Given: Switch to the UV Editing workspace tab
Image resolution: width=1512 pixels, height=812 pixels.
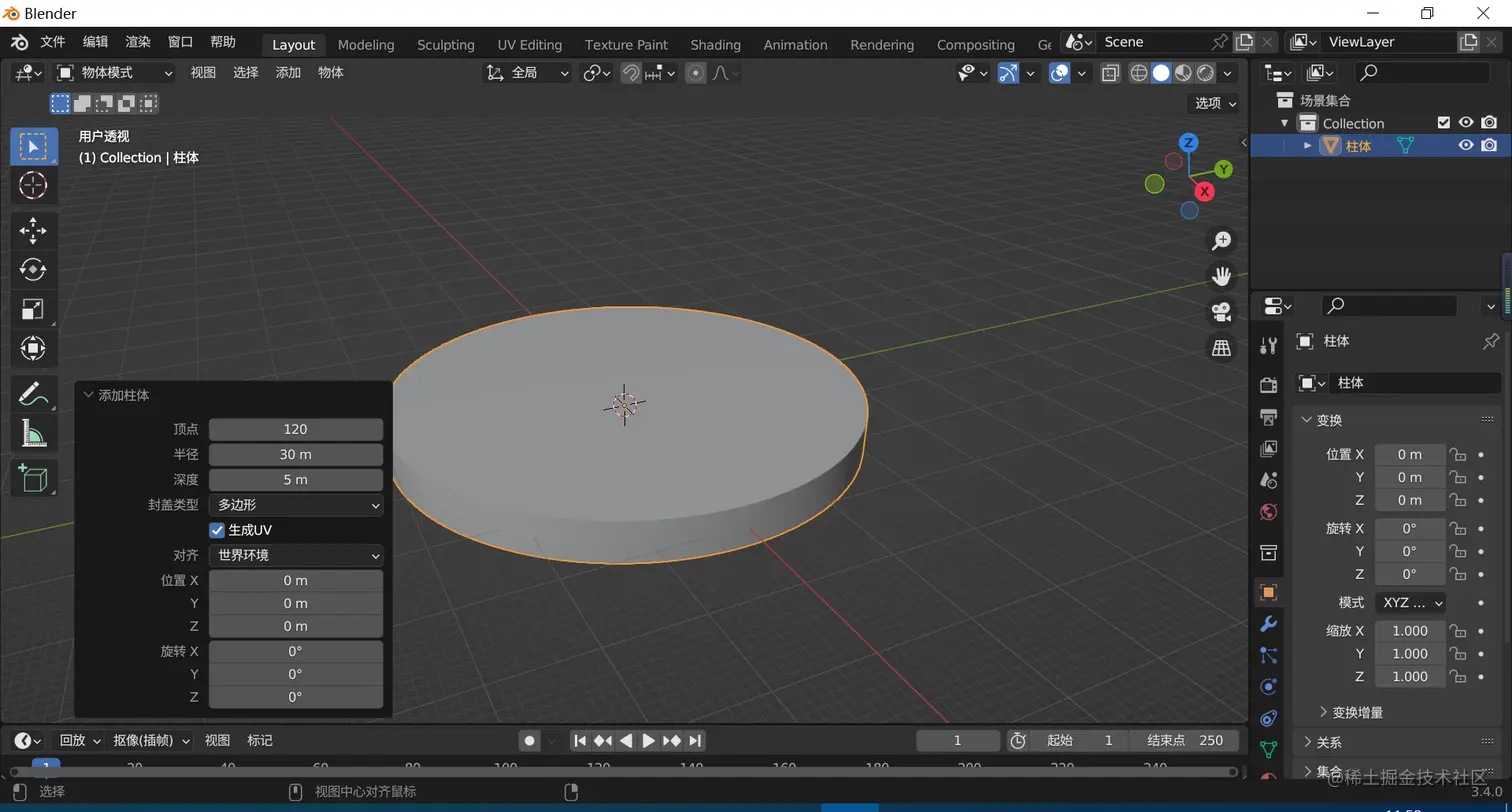Looking at the screenshot, I should pos(530,44).
